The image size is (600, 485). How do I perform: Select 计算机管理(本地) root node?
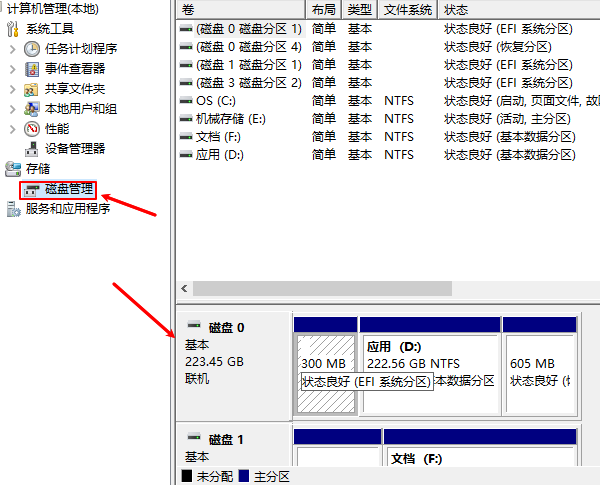pos(53,8)
